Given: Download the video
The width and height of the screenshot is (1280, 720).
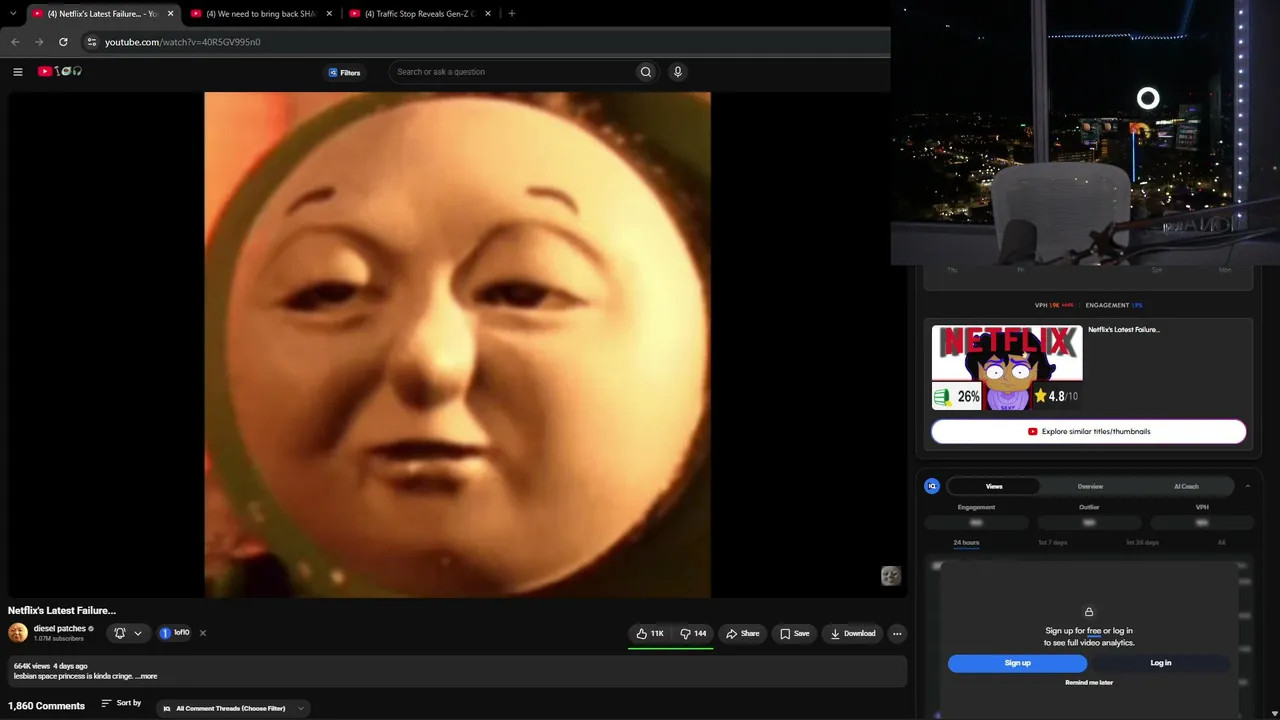Looking at the screenshot, I should pos(853,633).
